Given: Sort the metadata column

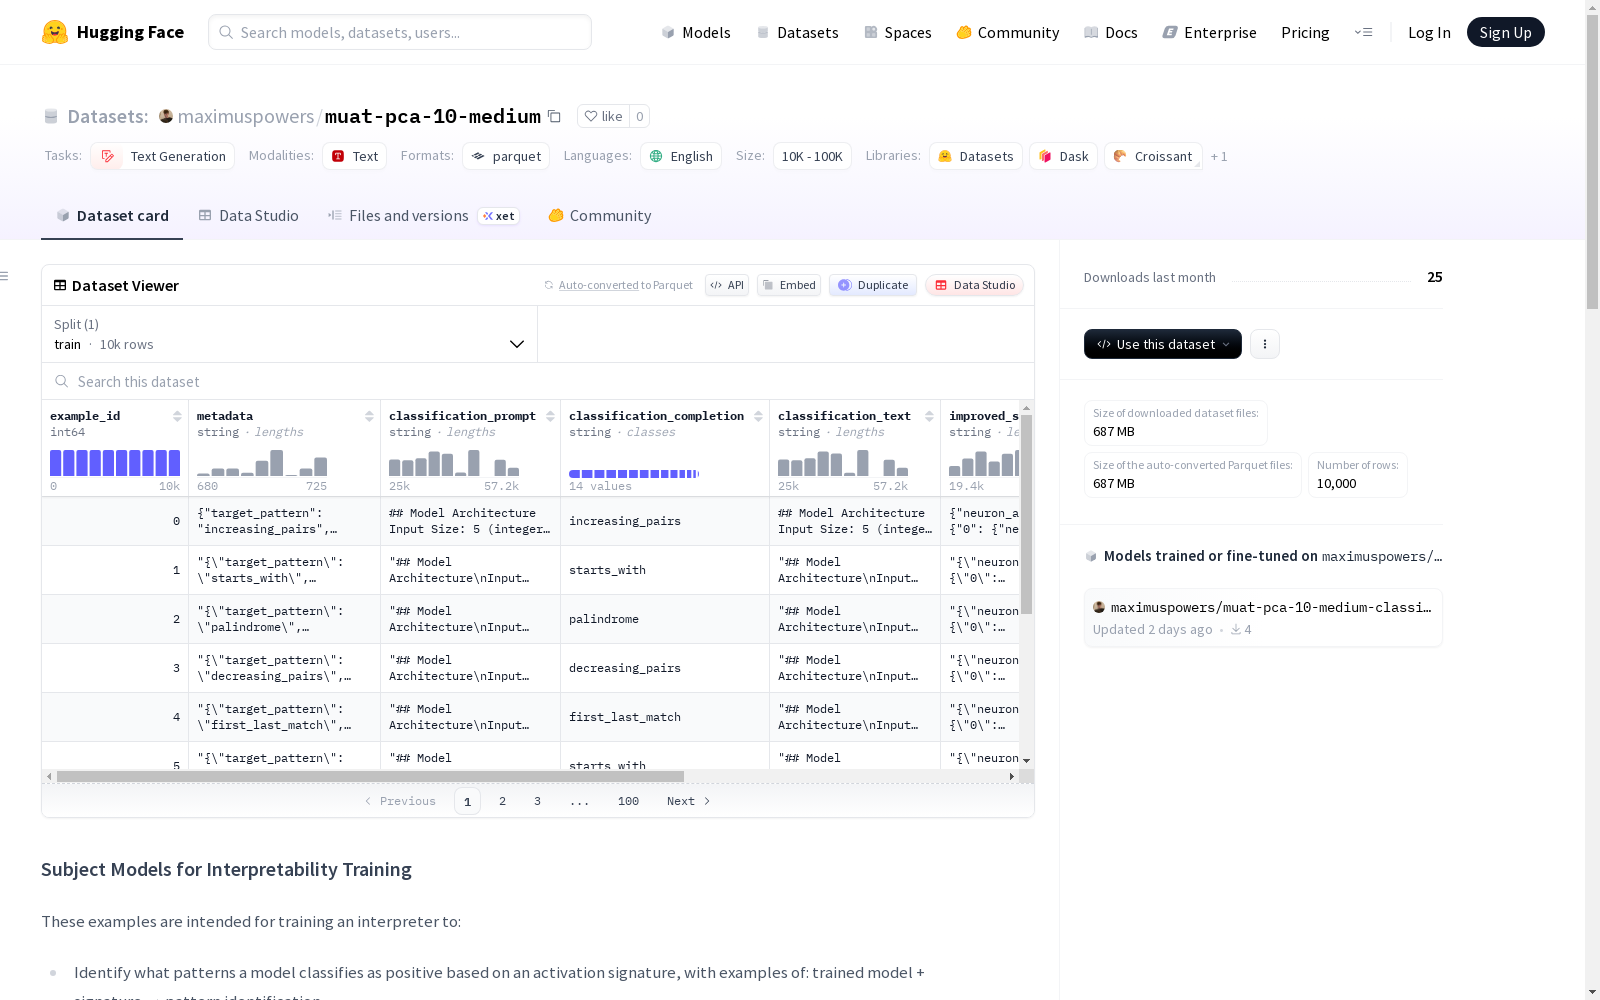Looking at the screenshot, I should pyautogui.click(x=369, y=416).
